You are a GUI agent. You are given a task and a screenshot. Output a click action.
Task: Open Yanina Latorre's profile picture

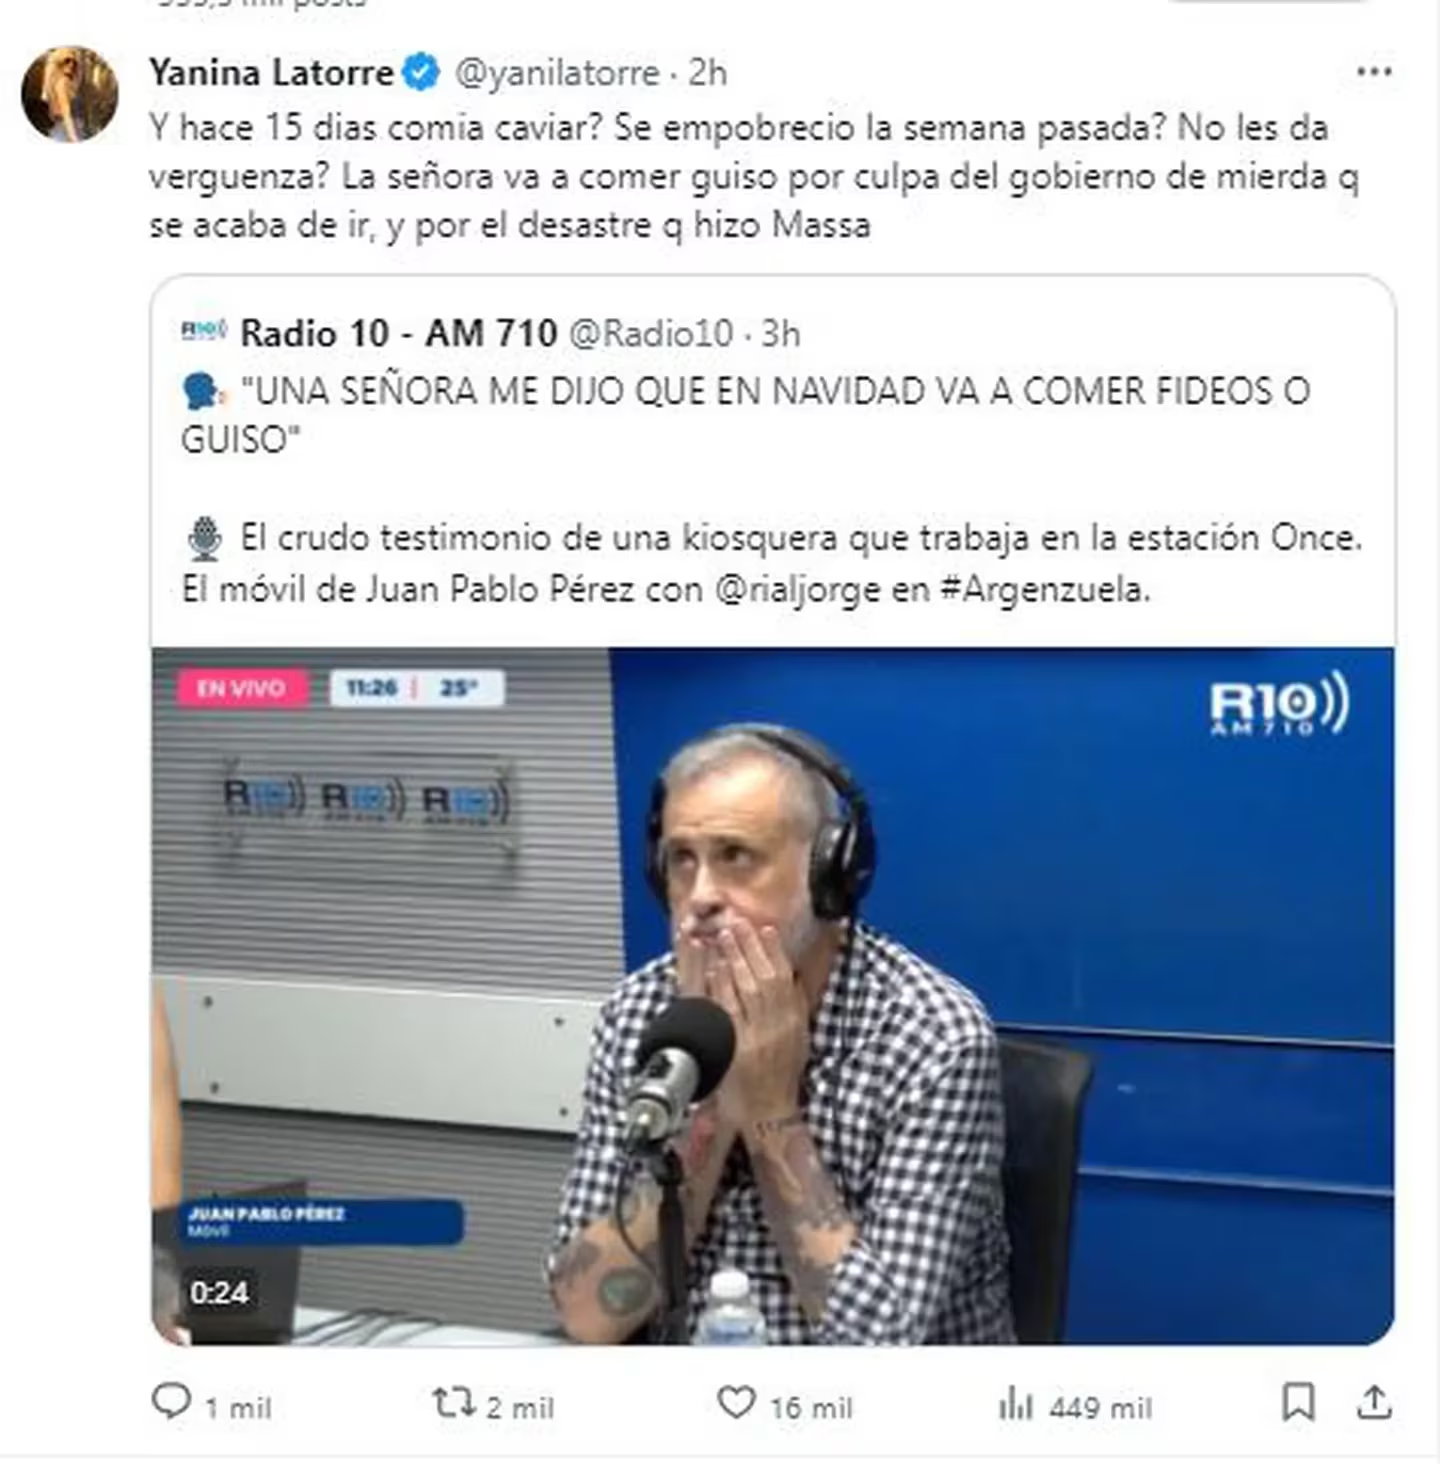click(70, 94)
